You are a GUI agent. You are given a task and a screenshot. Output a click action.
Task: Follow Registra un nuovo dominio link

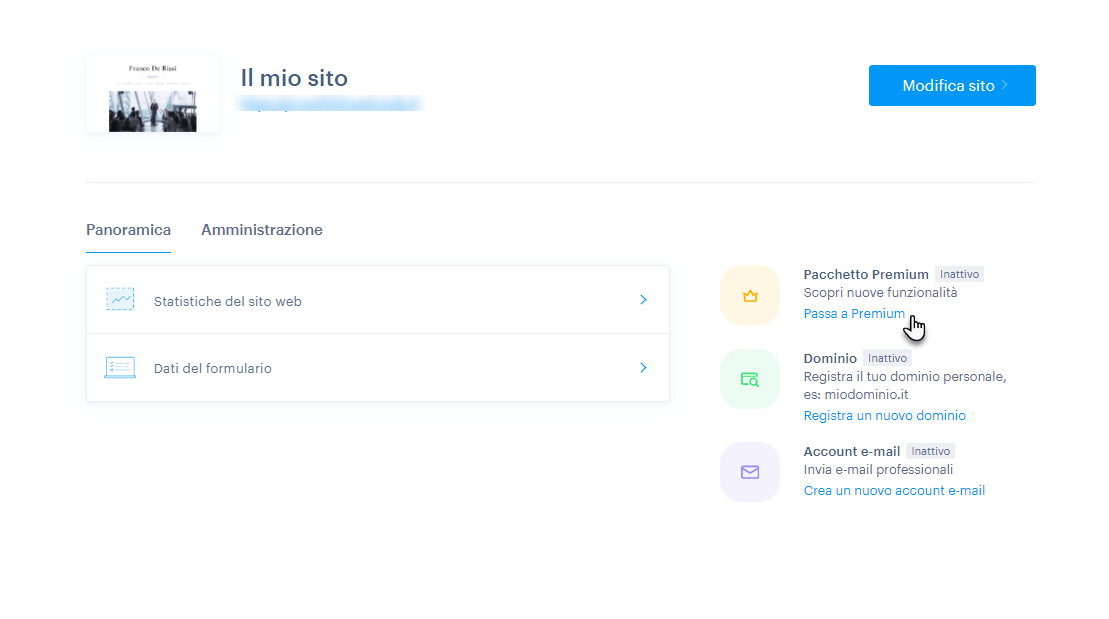[884, 416]
